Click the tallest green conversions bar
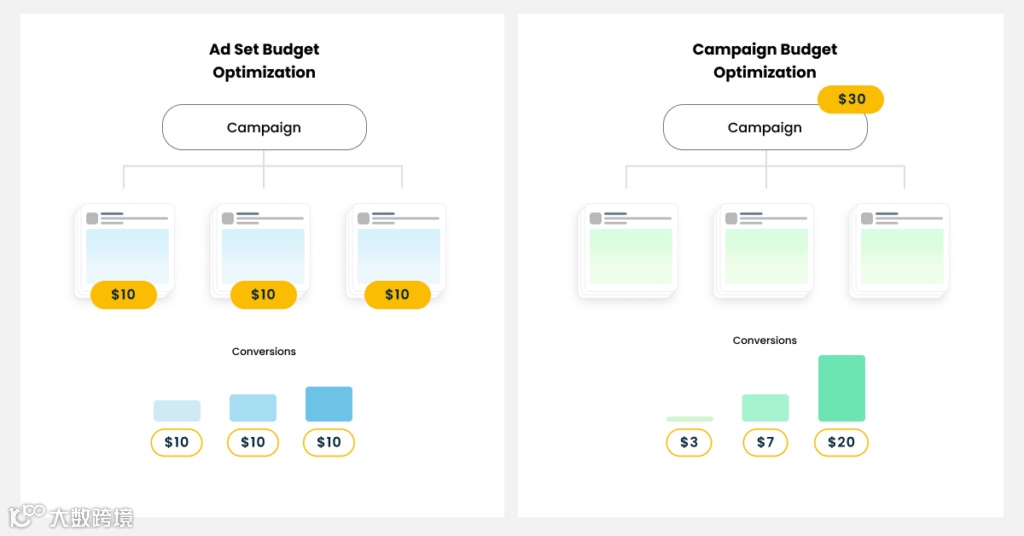 tap(841, 388)
